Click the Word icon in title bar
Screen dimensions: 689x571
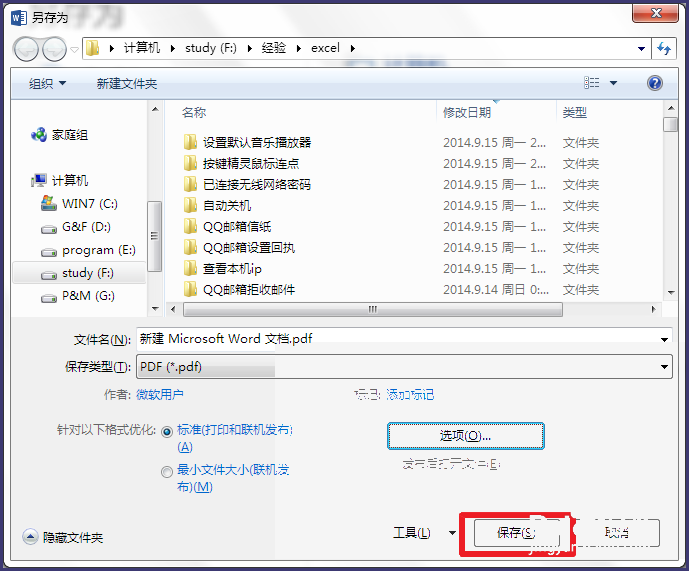19,18
